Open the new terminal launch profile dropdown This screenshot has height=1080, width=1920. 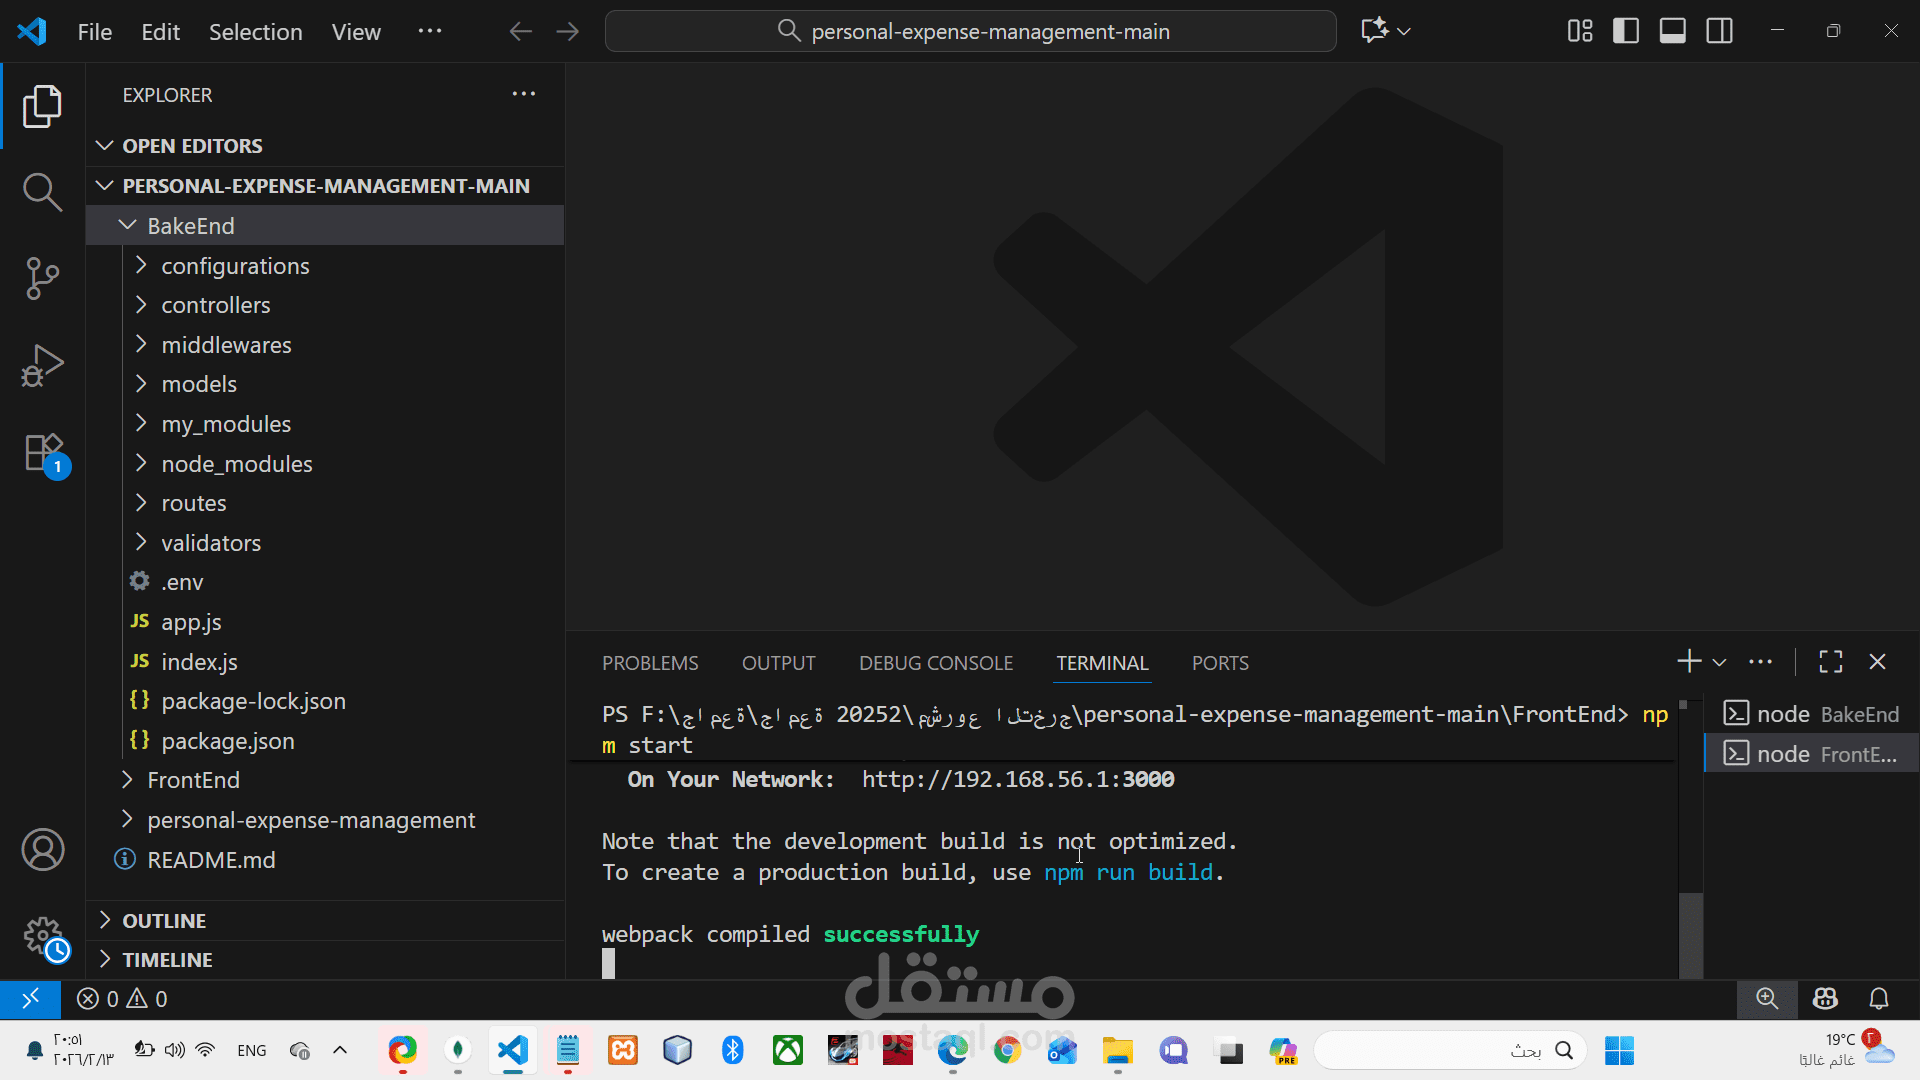pos(1719,662)
